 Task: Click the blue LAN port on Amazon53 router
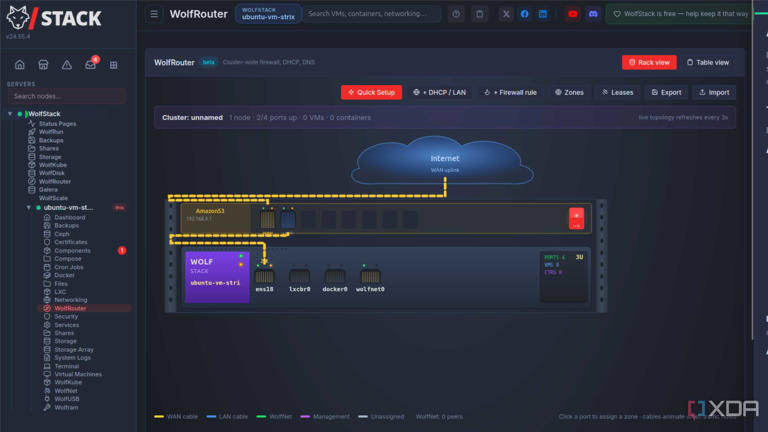coord(288,219)
